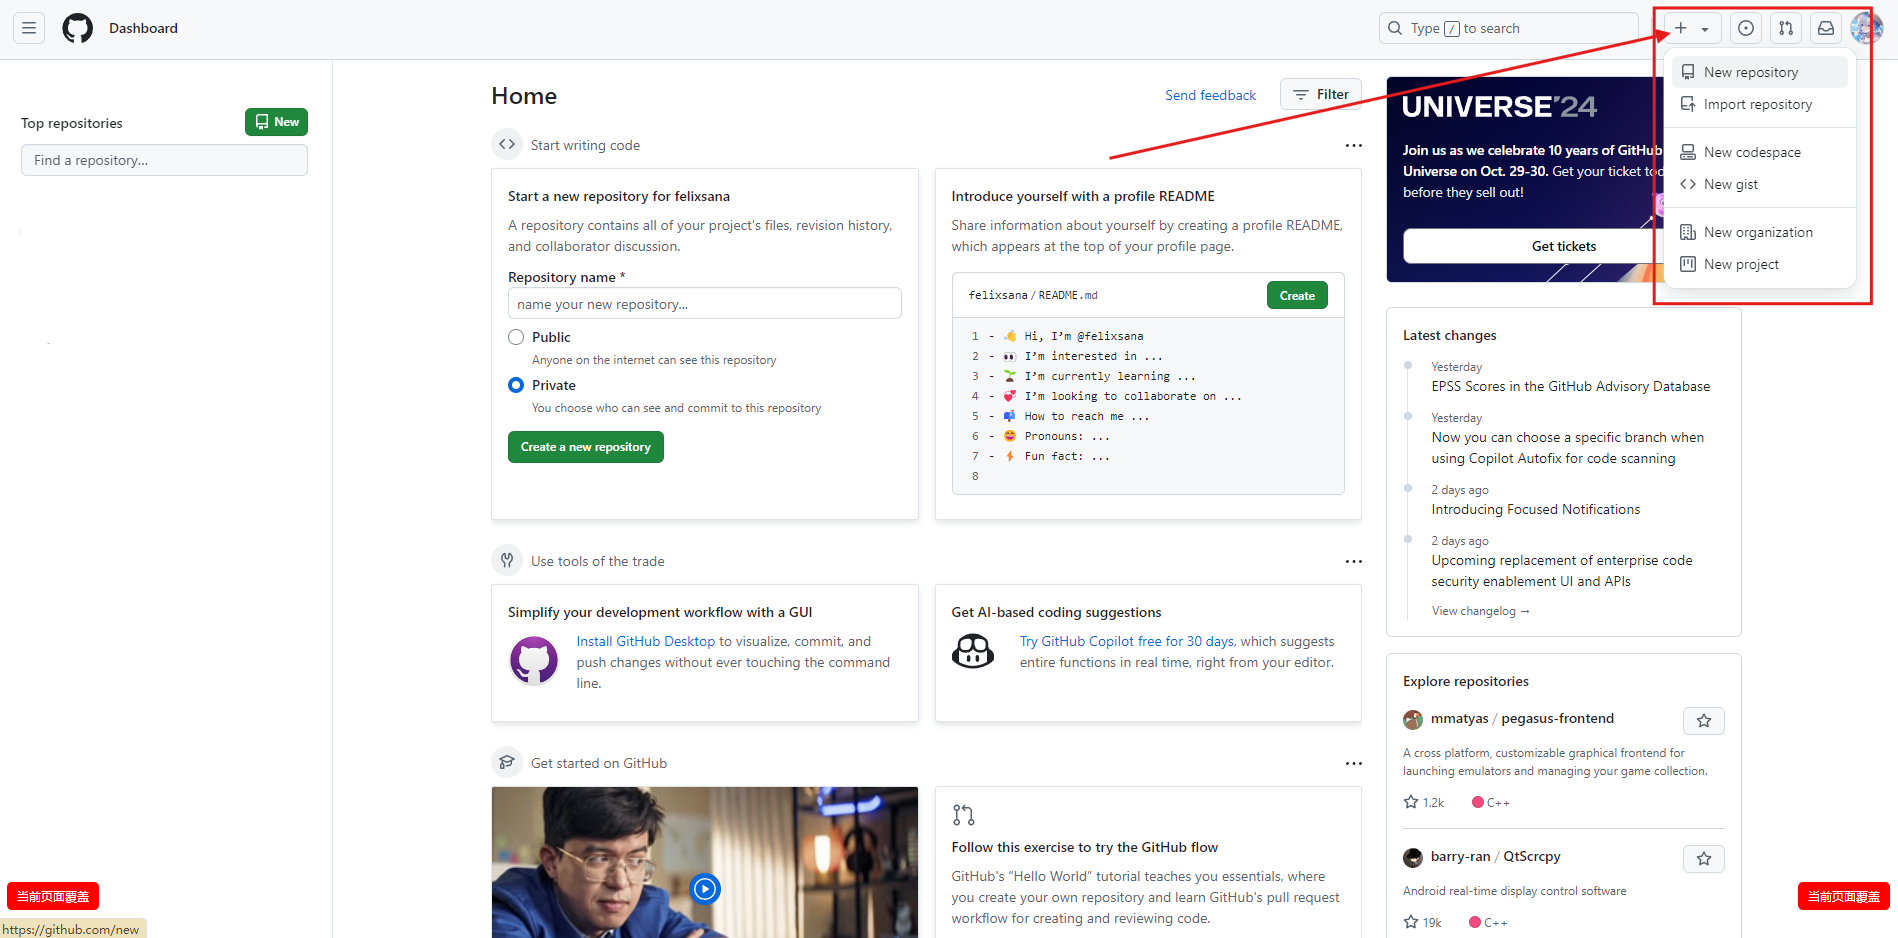Click the barry-ran avatar icon

1412,857
